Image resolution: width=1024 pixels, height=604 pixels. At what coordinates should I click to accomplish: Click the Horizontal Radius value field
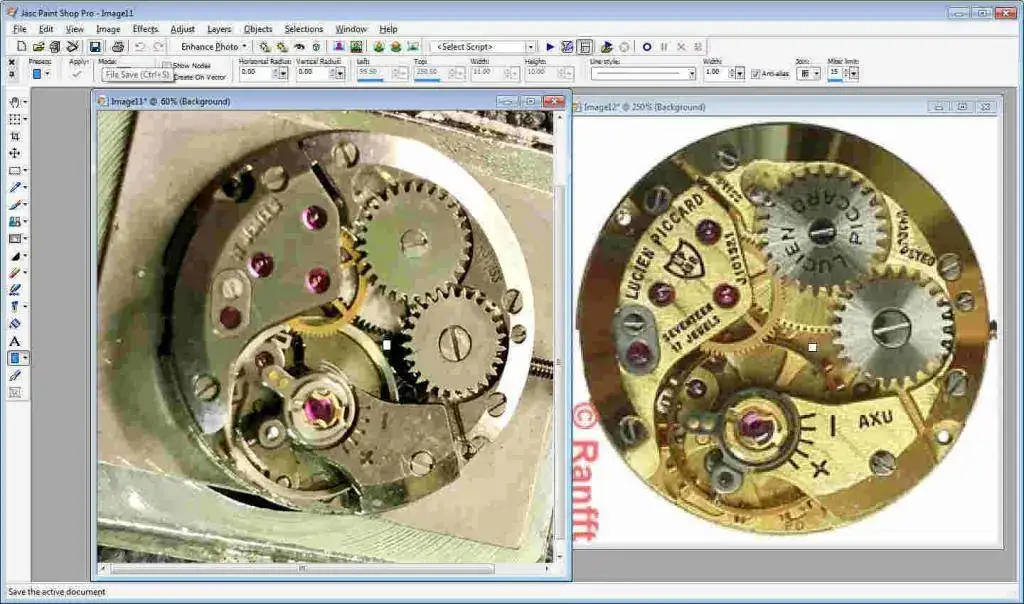[x=255, y=72]
